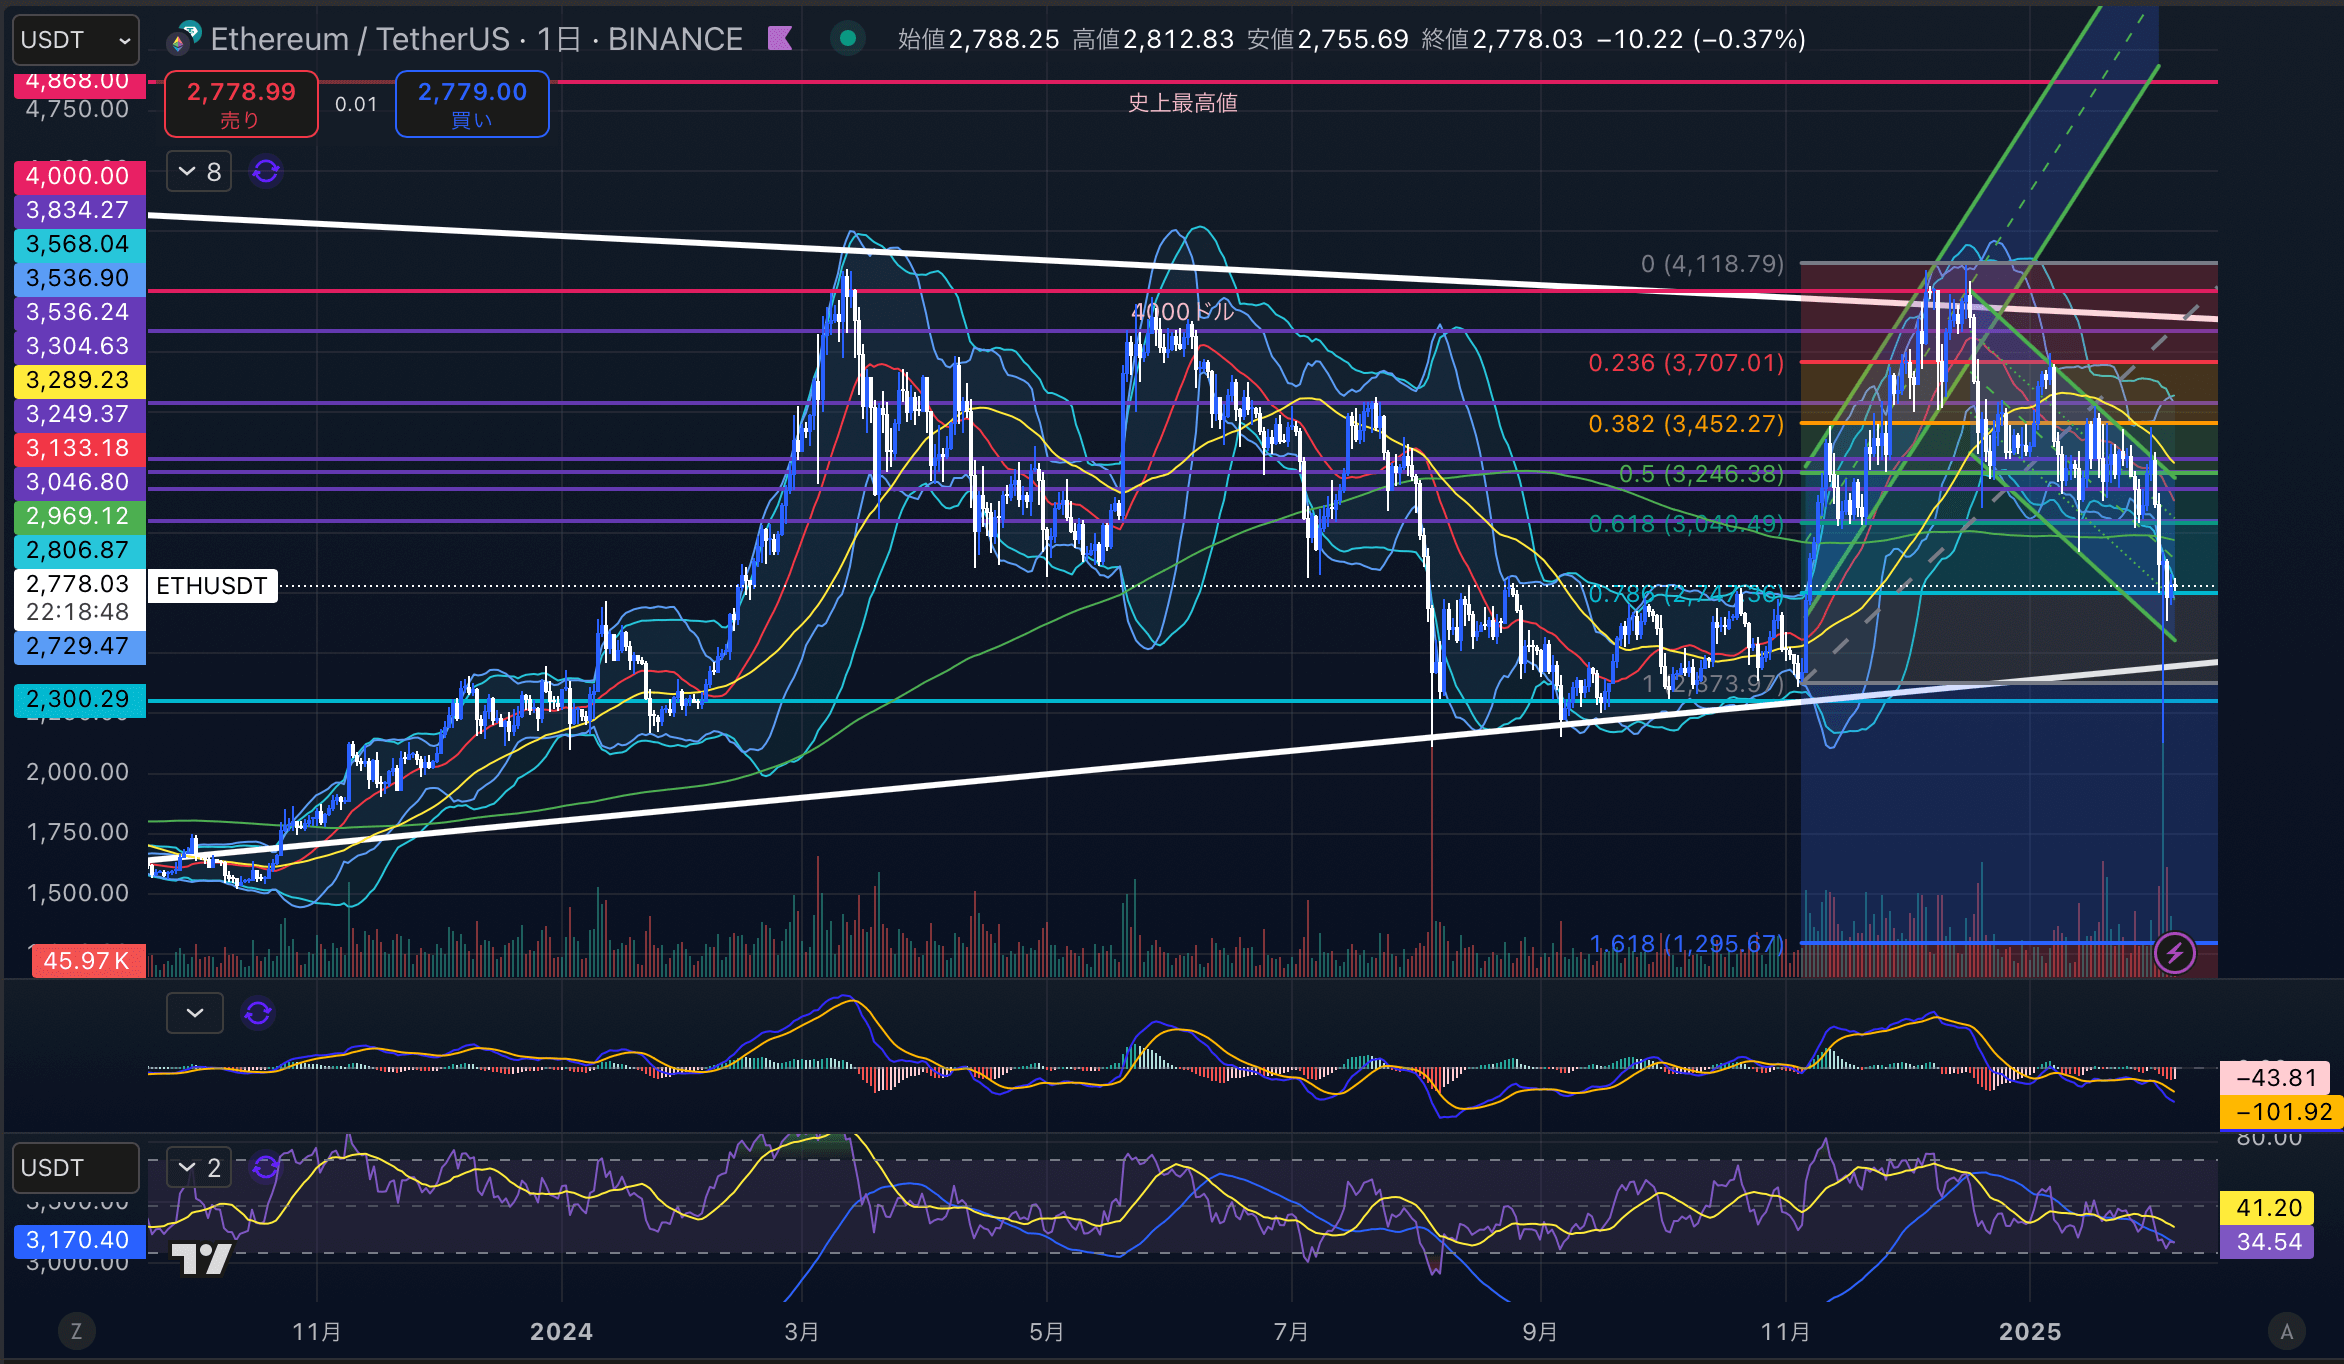Click the Ethereum symbol logo icon

coord(184,38)
